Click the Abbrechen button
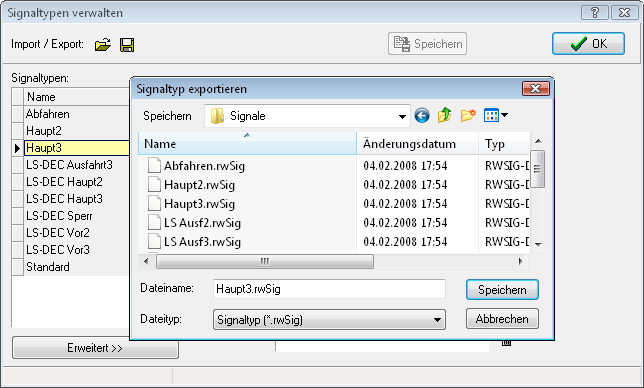The image size is (644, 388). click(502, 319)
